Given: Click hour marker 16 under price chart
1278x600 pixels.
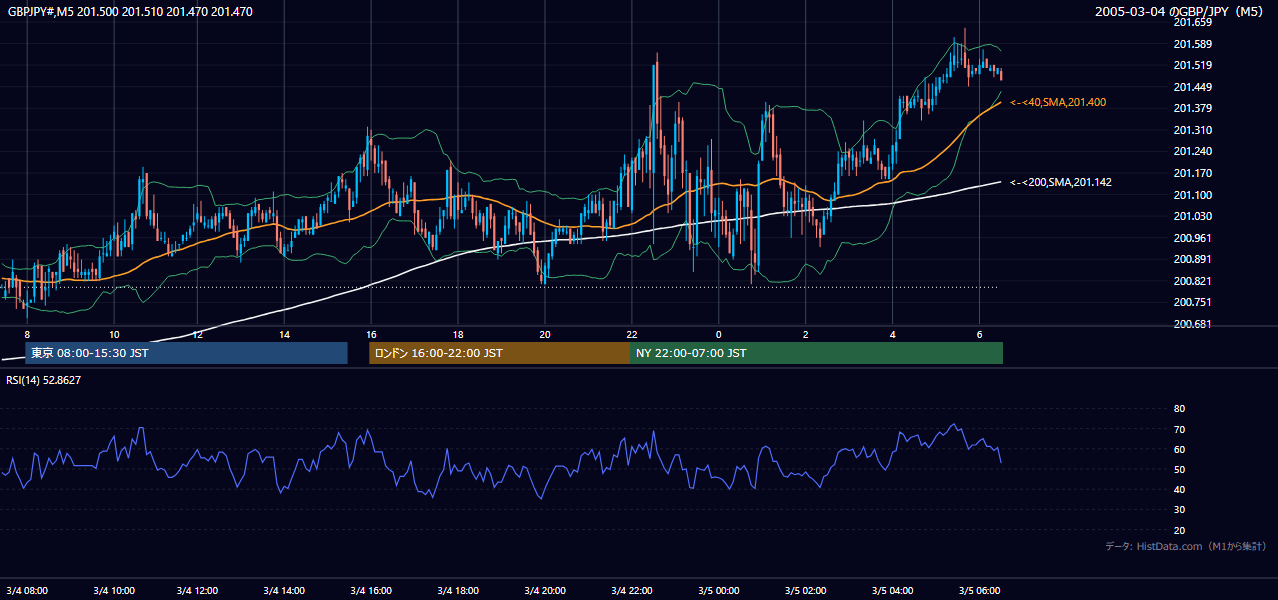Looking at the screenshot, I should pyautogui.click(x=371, y=334).
